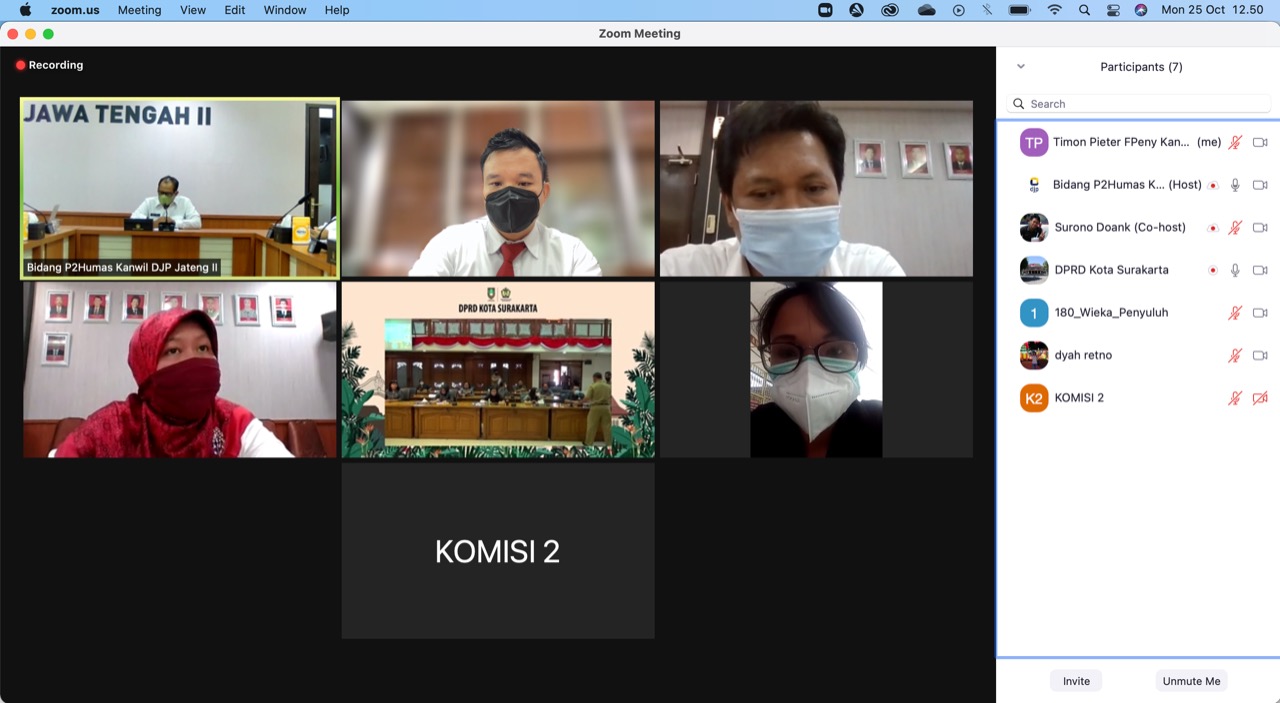Open Zoom status icon in macOS menu bar
The width and height of the screenshot is (1280, 703).
(825, 10)
